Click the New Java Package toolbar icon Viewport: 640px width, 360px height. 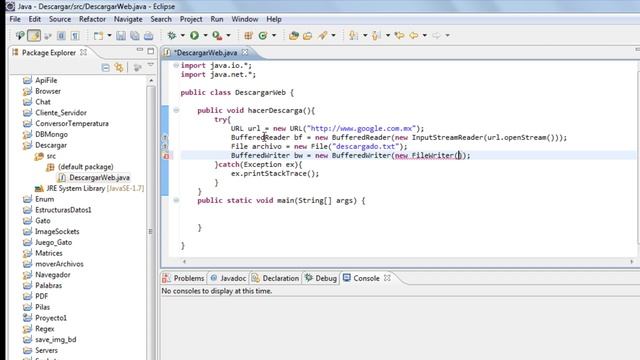click(248, 36)
